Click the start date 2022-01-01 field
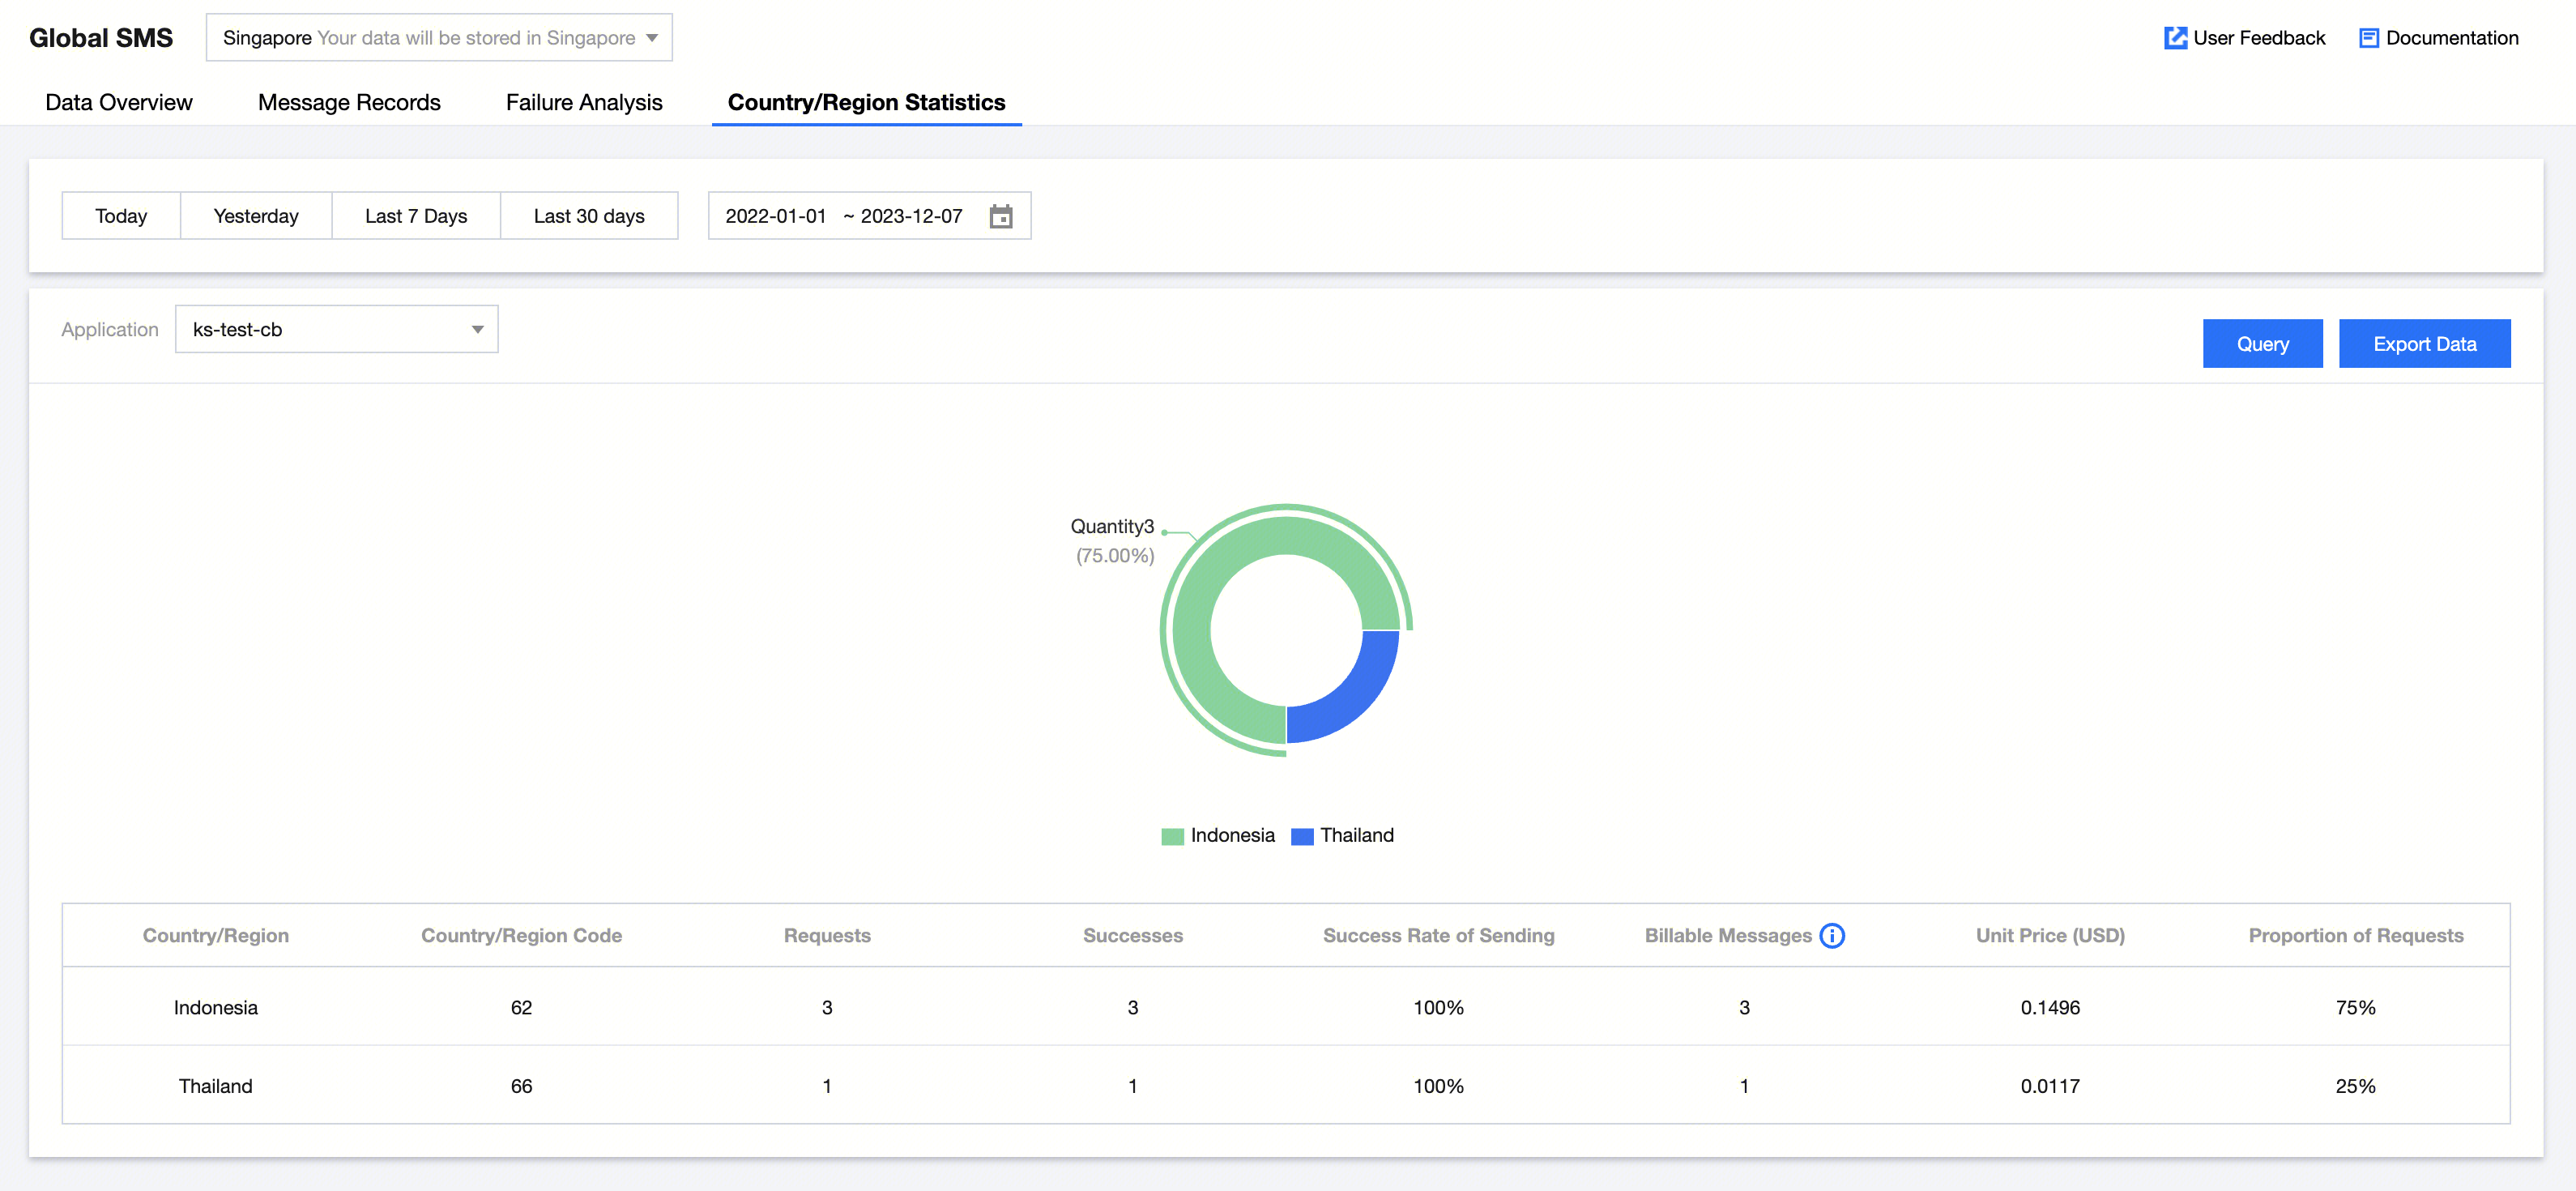 [x=776, y=216]
